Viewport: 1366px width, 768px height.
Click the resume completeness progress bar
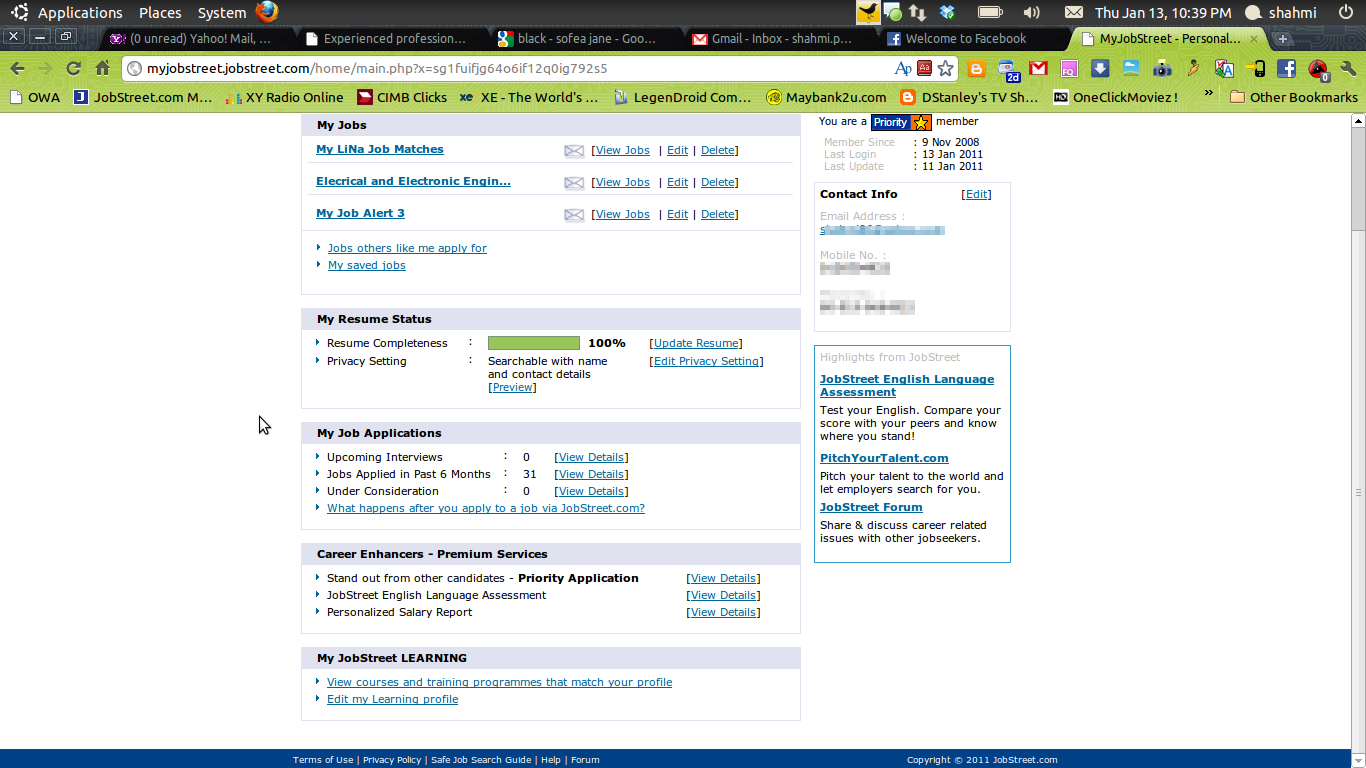tap(534, 343)
